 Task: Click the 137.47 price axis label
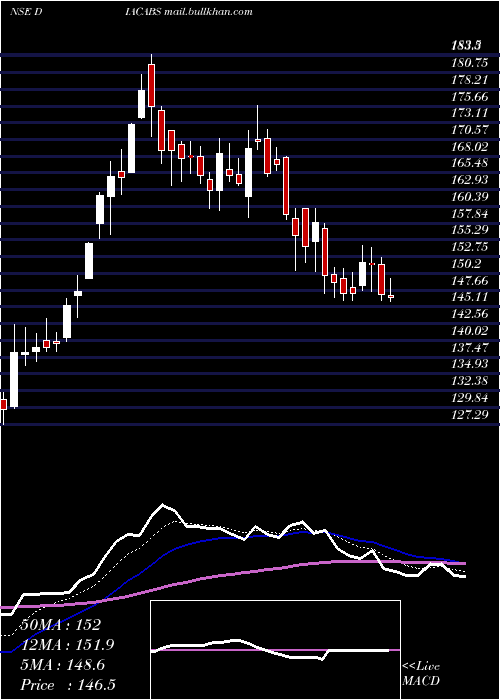tap(470, 347)
